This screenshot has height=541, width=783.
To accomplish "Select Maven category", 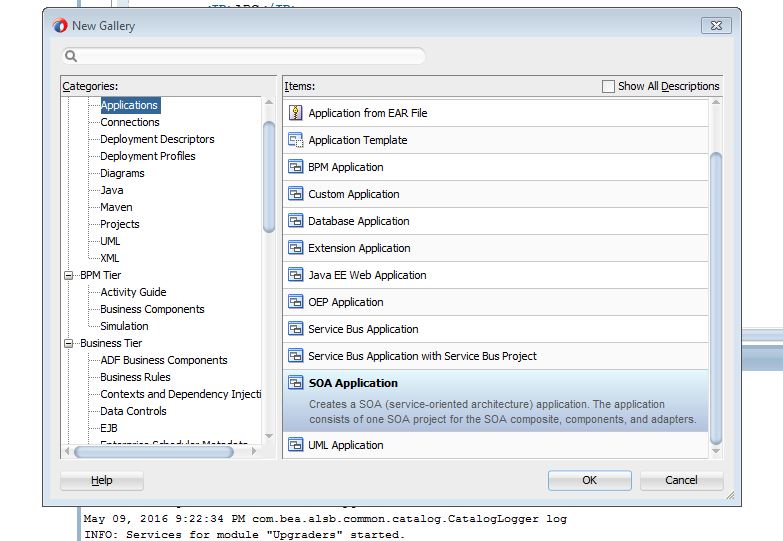I will (116, 207).
